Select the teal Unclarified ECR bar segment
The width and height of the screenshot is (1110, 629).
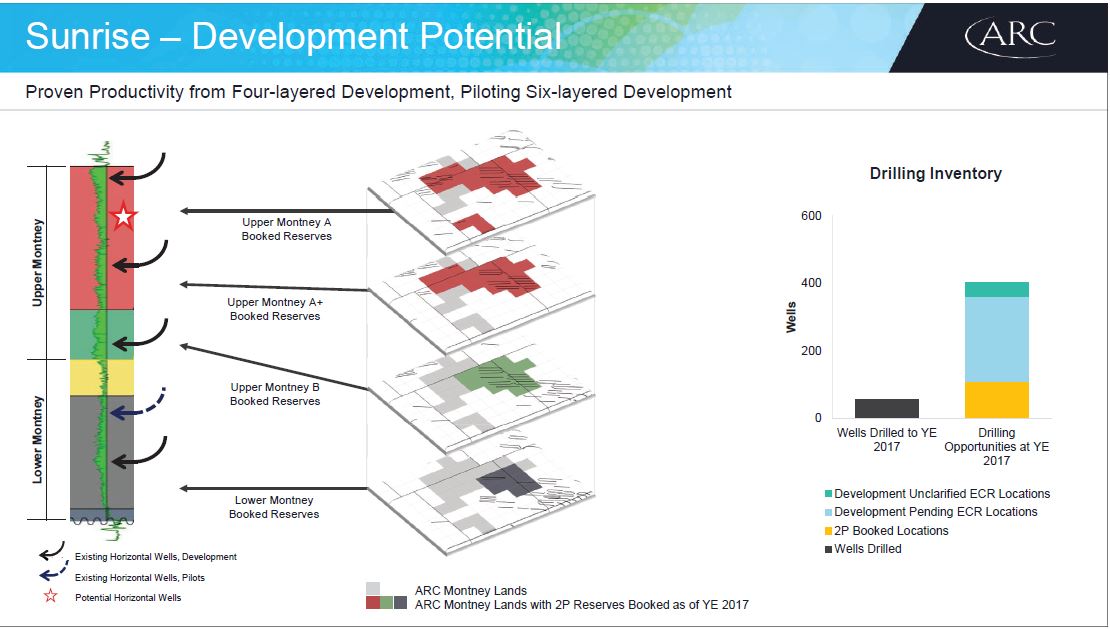(997, 289)
